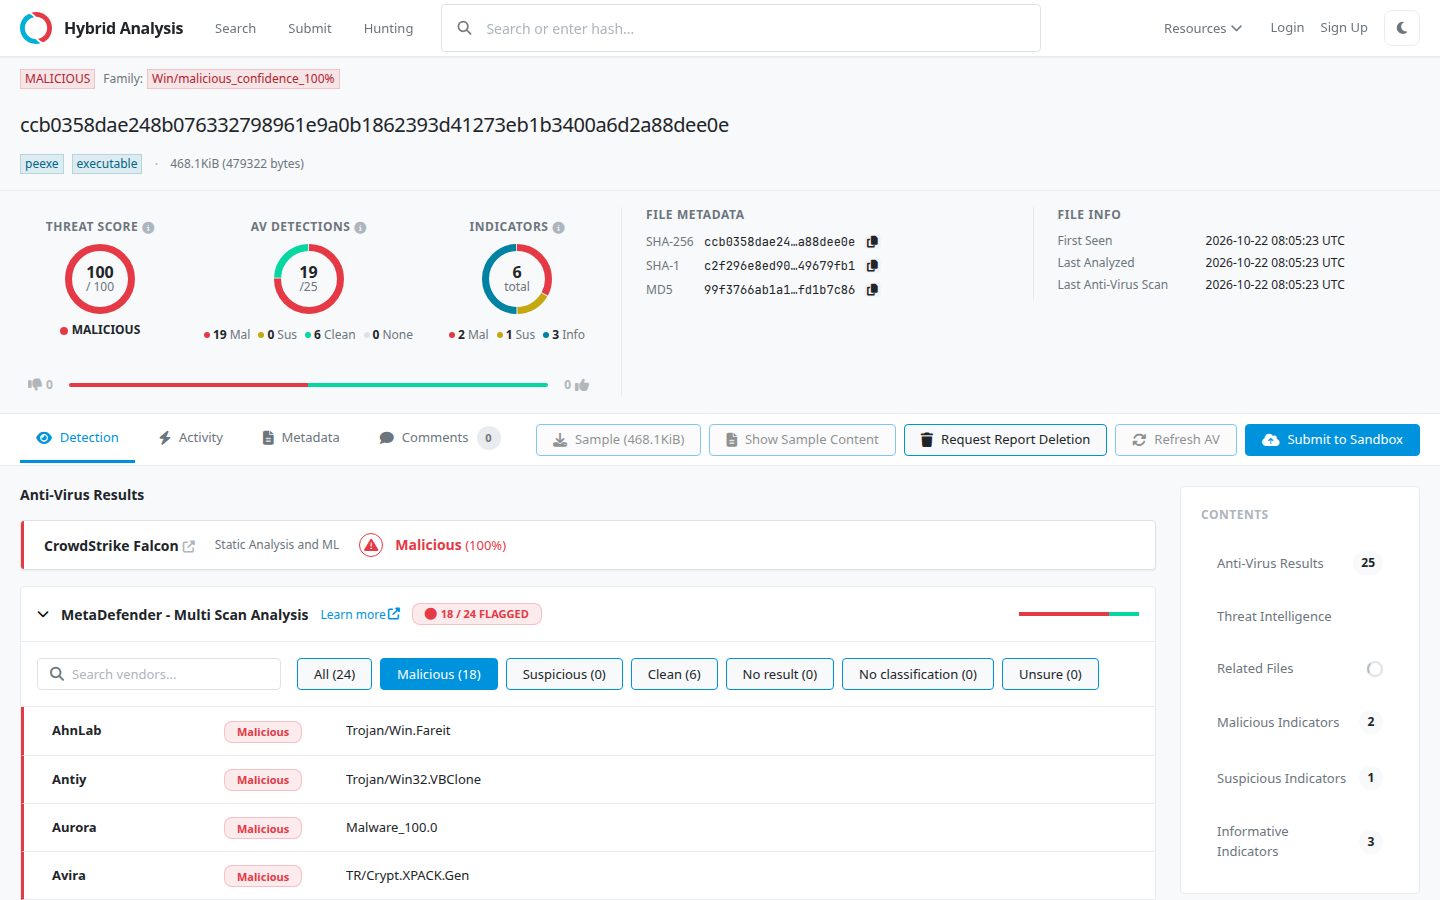The height and width of the screenshot is (900, 1440).
Task: Copy the SHA-256 hash value
Action: [872, 242]
